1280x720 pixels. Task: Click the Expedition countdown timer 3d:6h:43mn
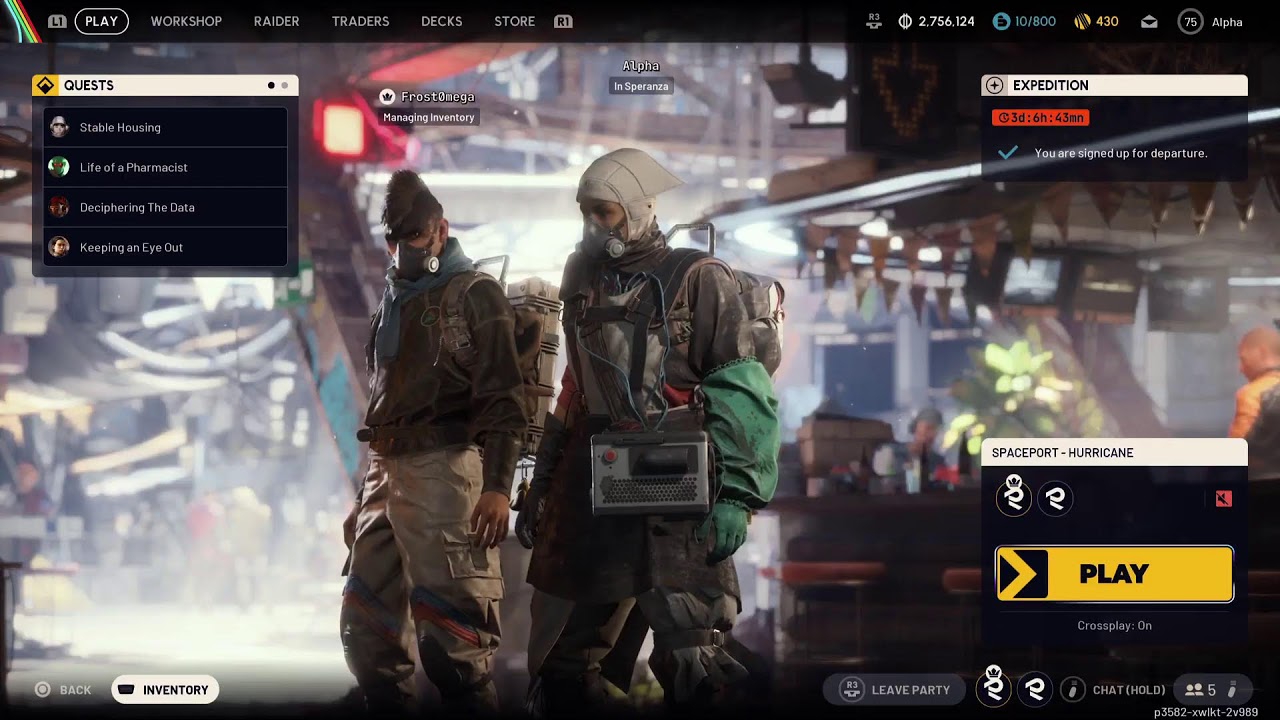coord(1040,118)
